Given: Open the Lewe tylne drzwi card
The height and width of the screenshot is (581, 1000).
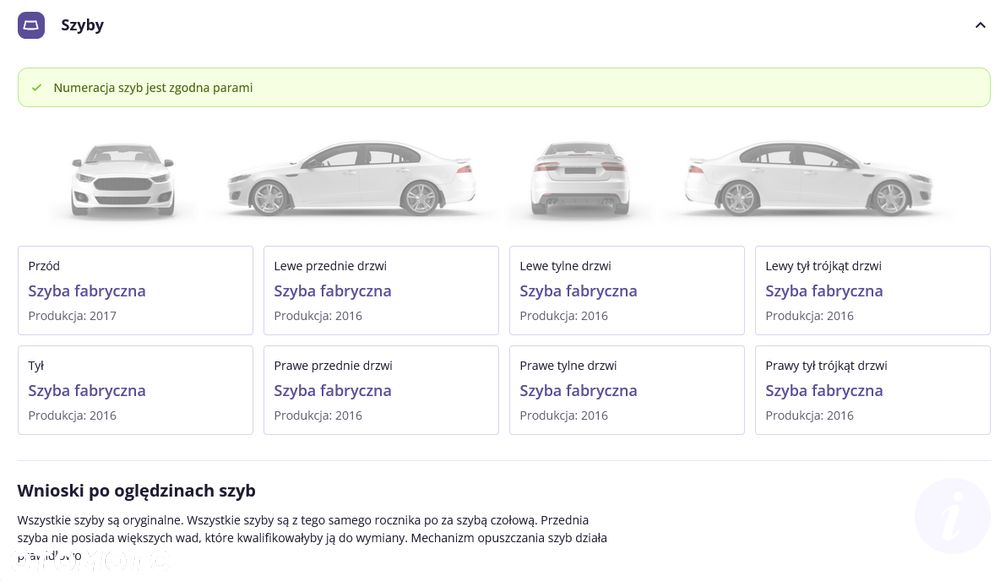Looking at the screenshot, I should coord(627,290).
